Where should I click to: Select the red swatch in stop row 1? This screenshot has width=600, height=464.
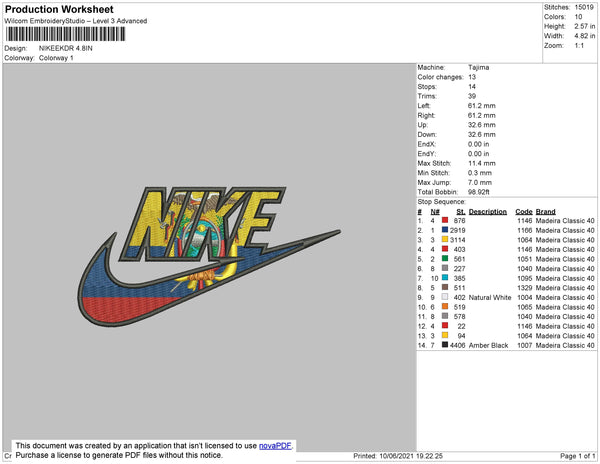[445, 220]
